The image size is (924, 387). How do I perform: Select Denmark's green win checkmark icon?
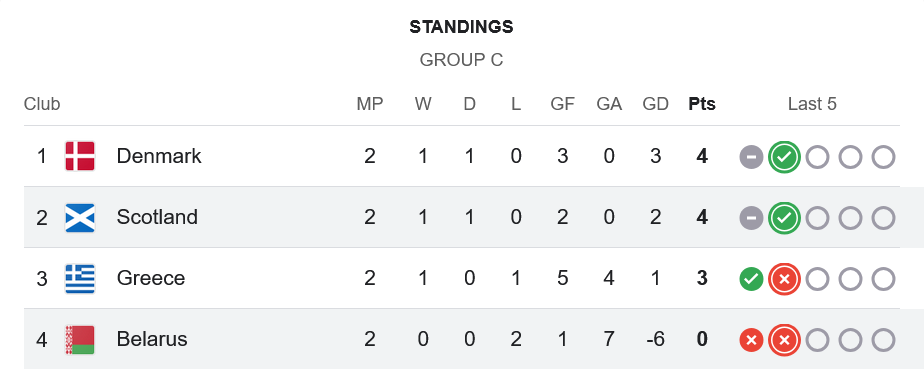coord(784,157)
